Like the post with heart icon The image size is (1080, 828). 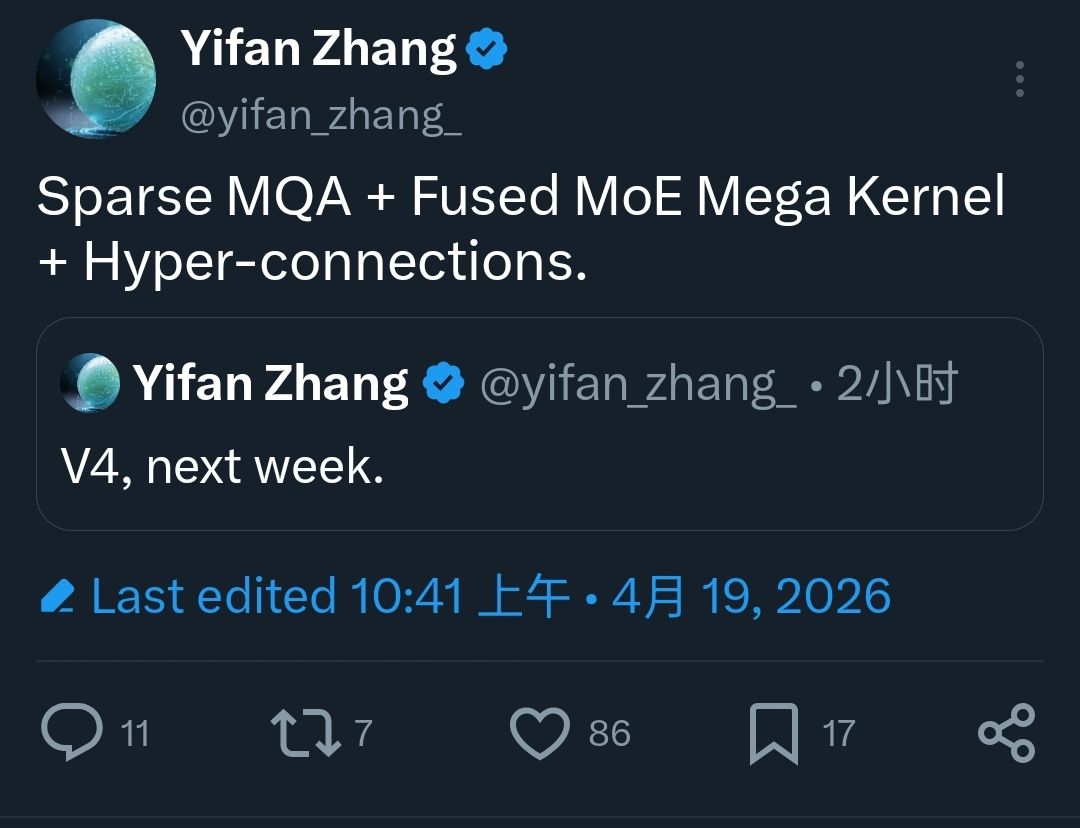tap(540, 733)
